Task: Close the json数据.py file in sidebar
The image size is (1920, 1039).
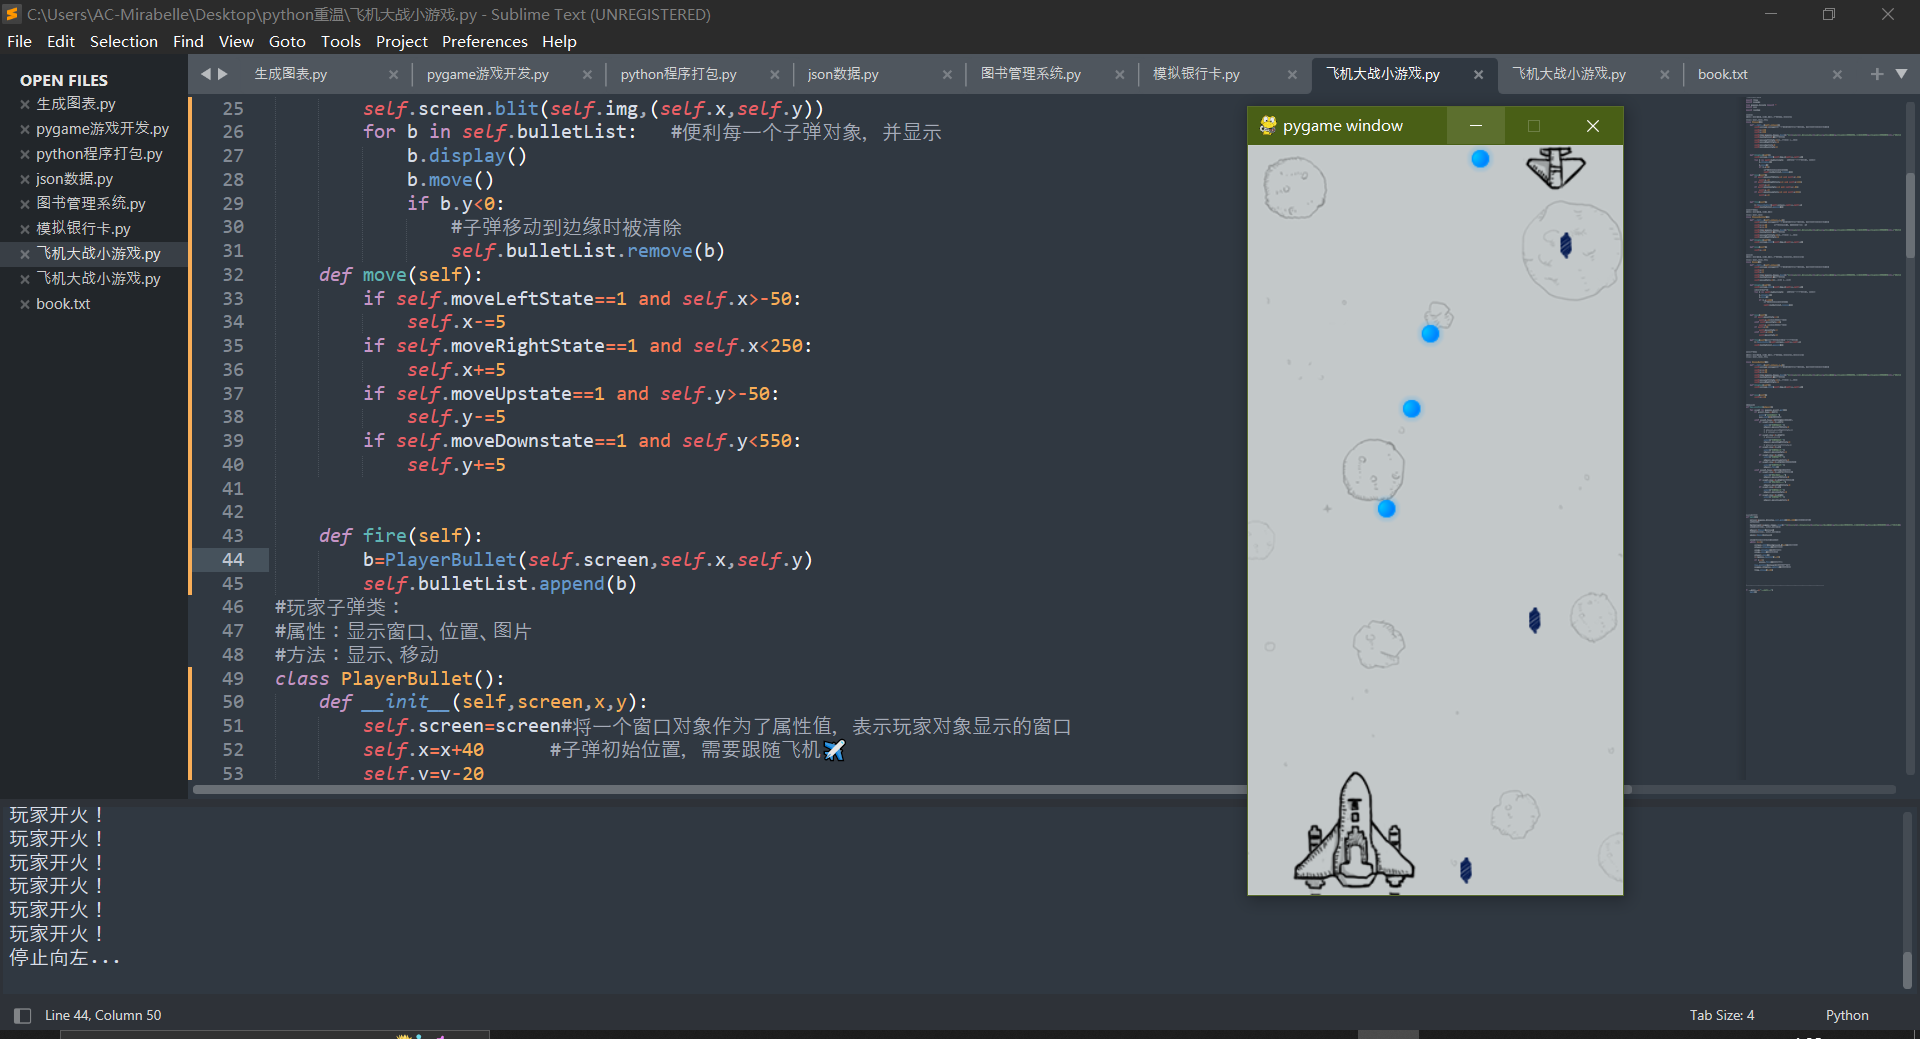Action: pos(23,178)
